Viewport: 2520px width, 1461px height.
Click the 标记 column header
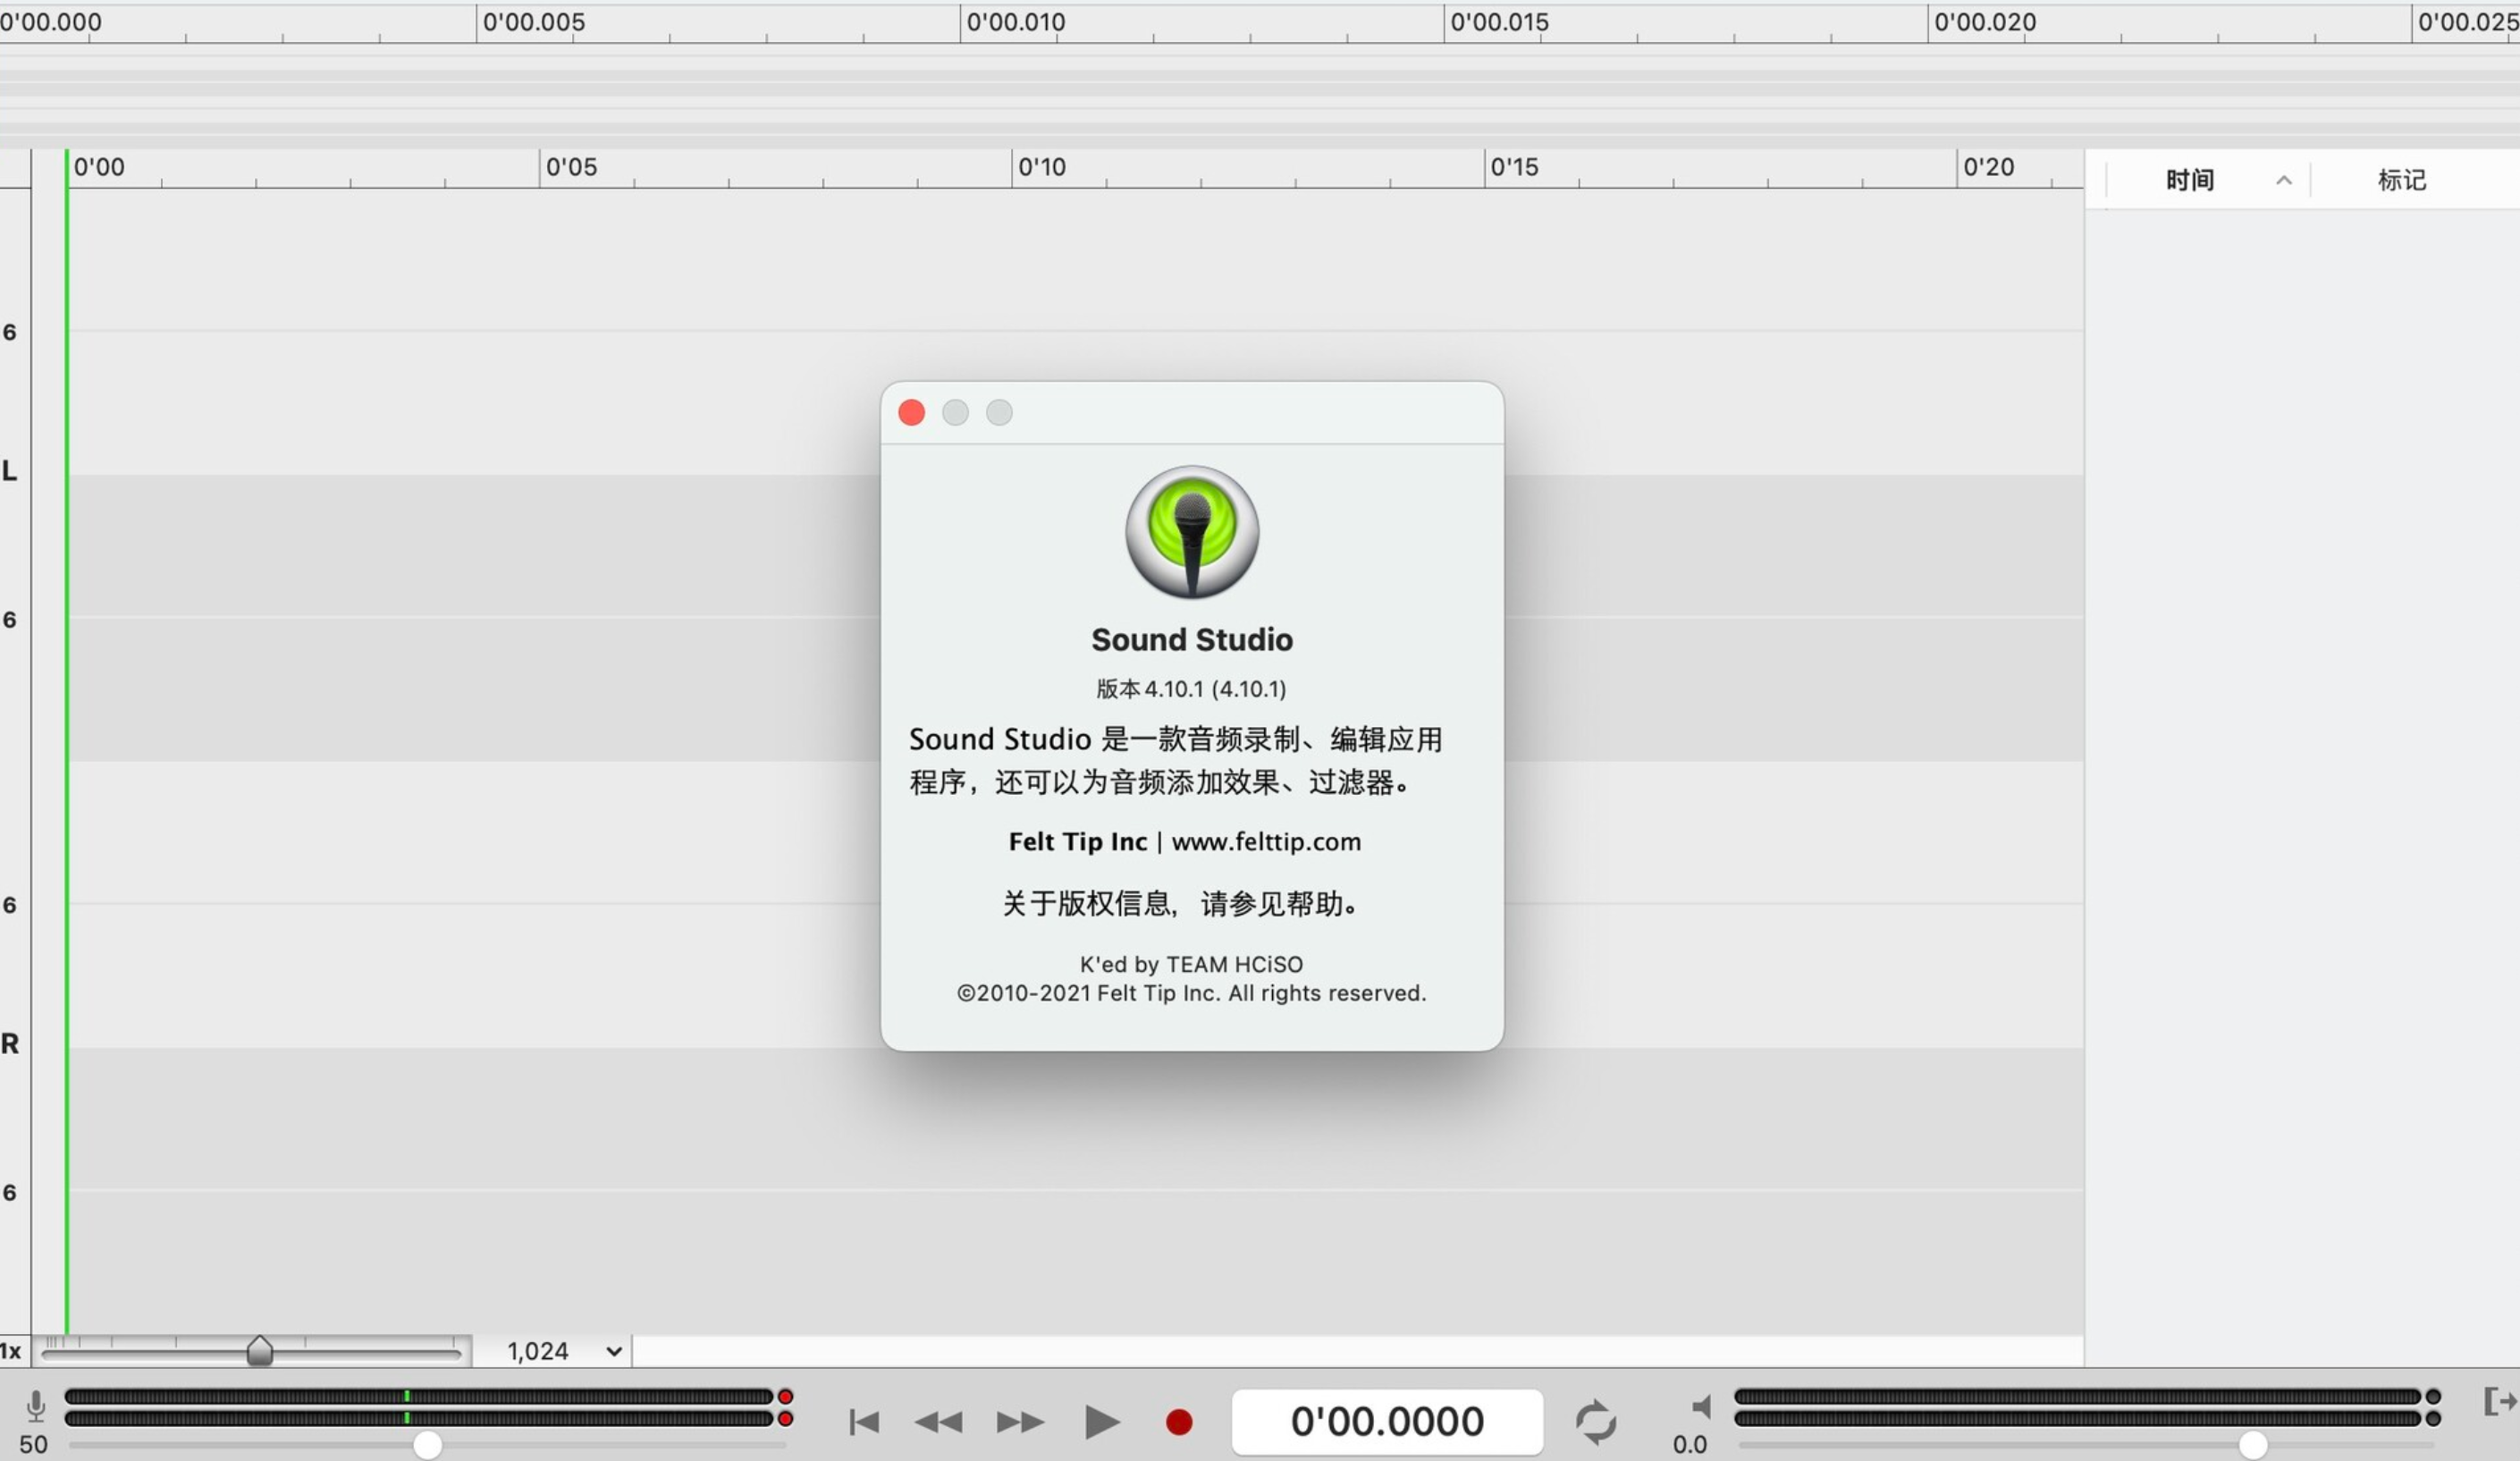coord(2402,180)
